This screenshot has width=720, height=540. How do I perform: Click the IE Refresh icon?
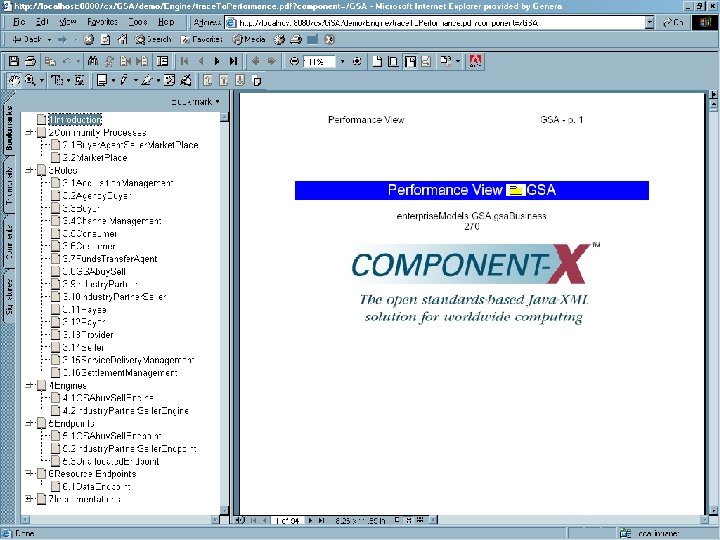click(x=106, y=39)
